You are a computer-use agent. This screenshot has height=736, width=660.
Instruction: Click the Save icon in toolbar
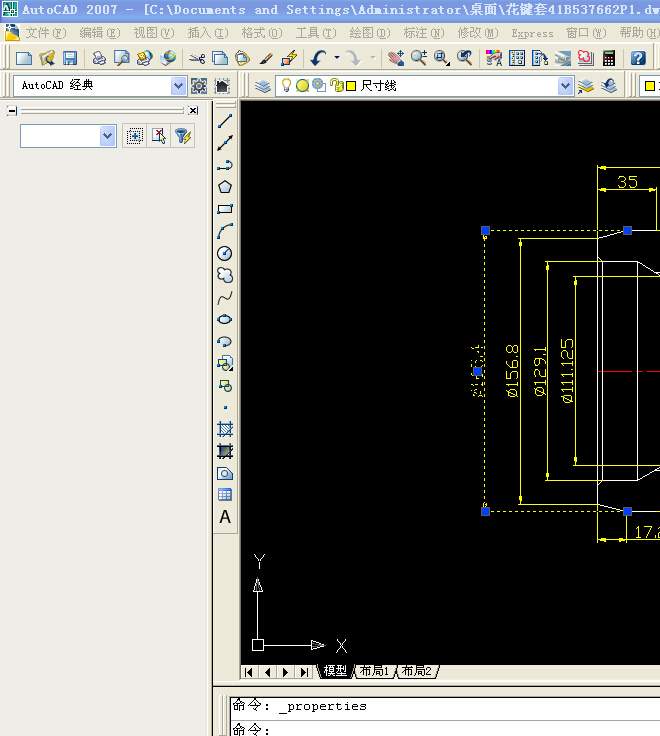point(70,59)
